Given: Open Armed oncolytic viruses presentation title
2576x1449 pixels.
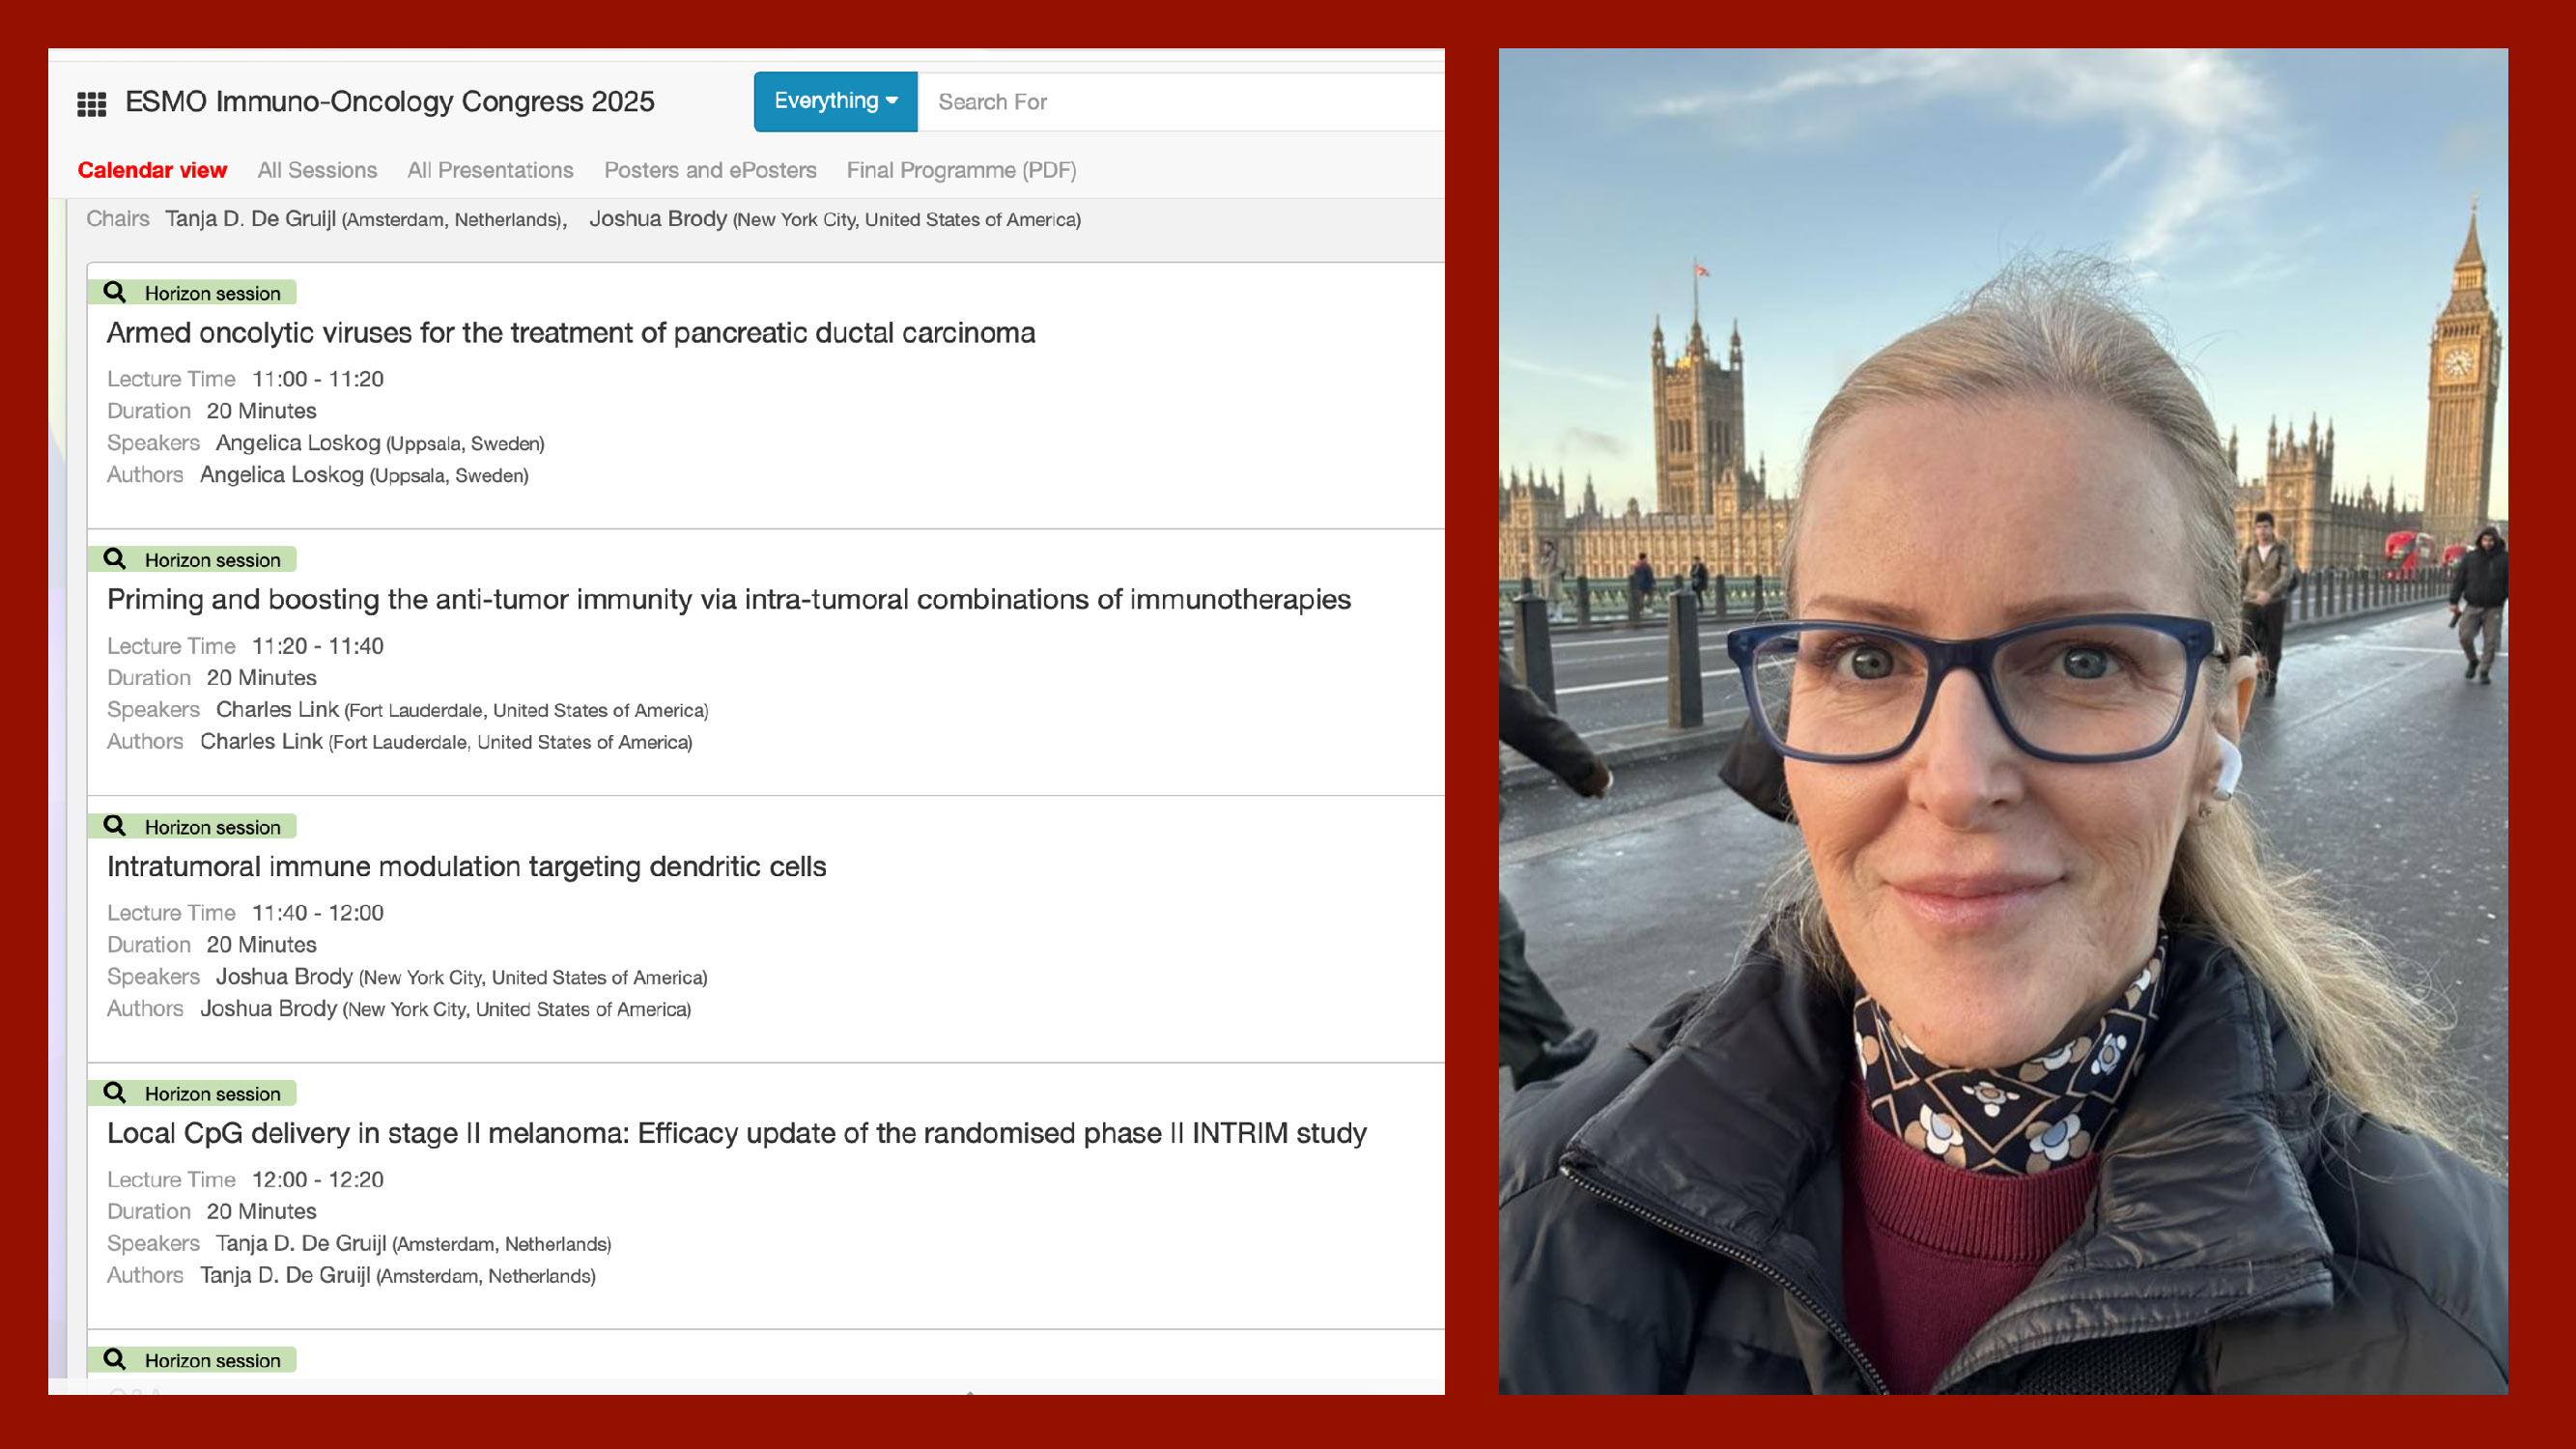Looking at the screenshot, I should point(571,333).
